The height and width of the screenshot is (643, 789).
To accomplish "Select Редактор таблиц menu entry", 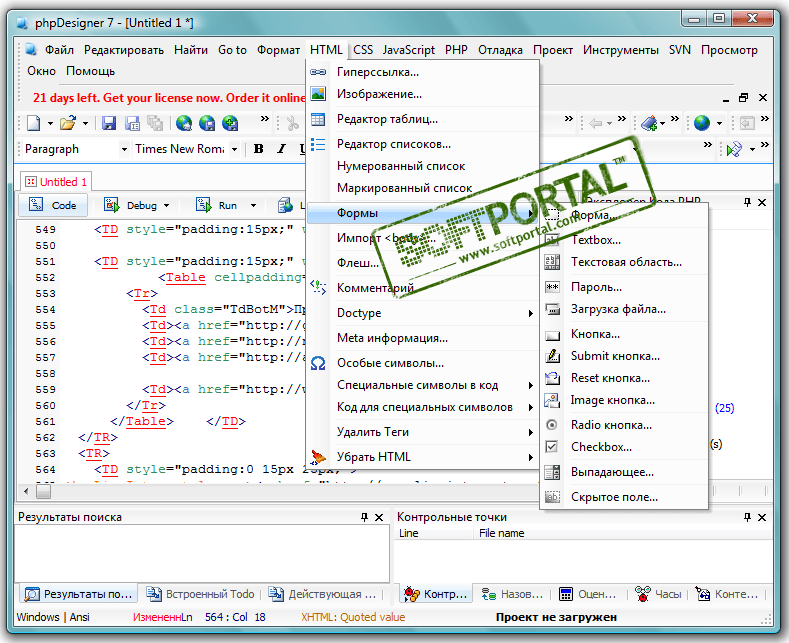I will (423, 119).
